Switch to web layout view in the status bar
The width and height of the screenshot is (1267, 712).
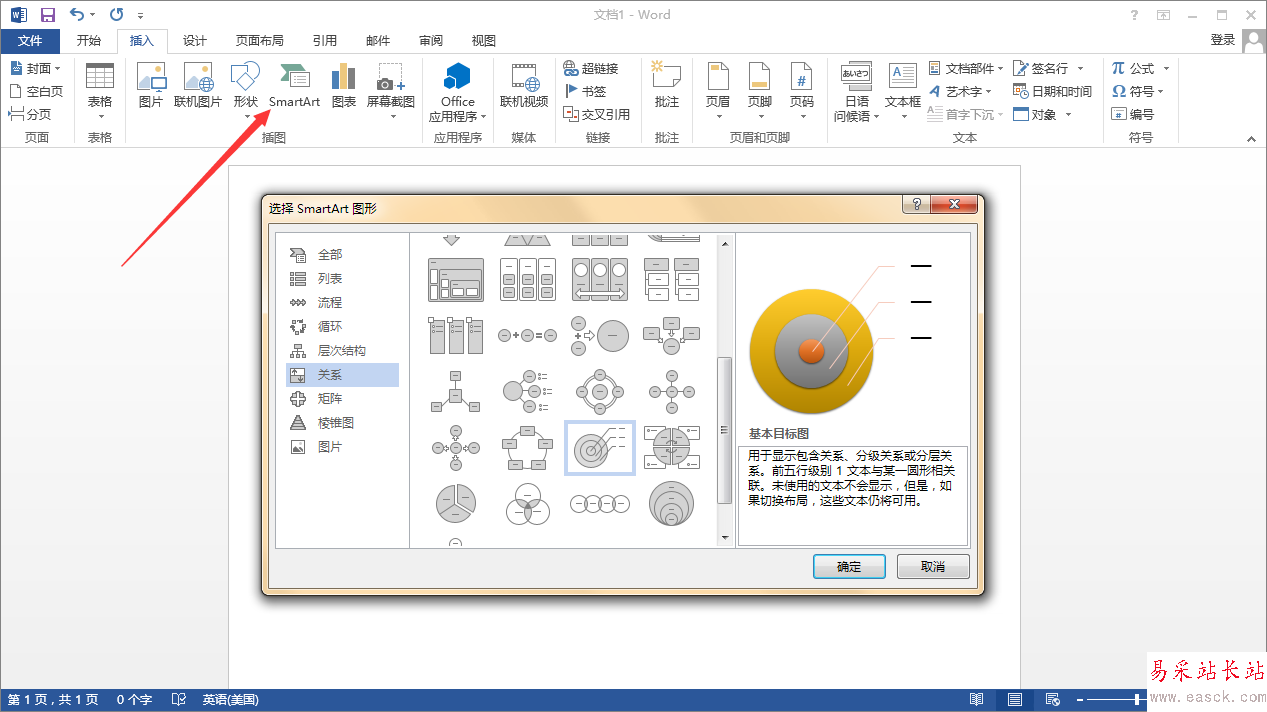click(1052, 700)
